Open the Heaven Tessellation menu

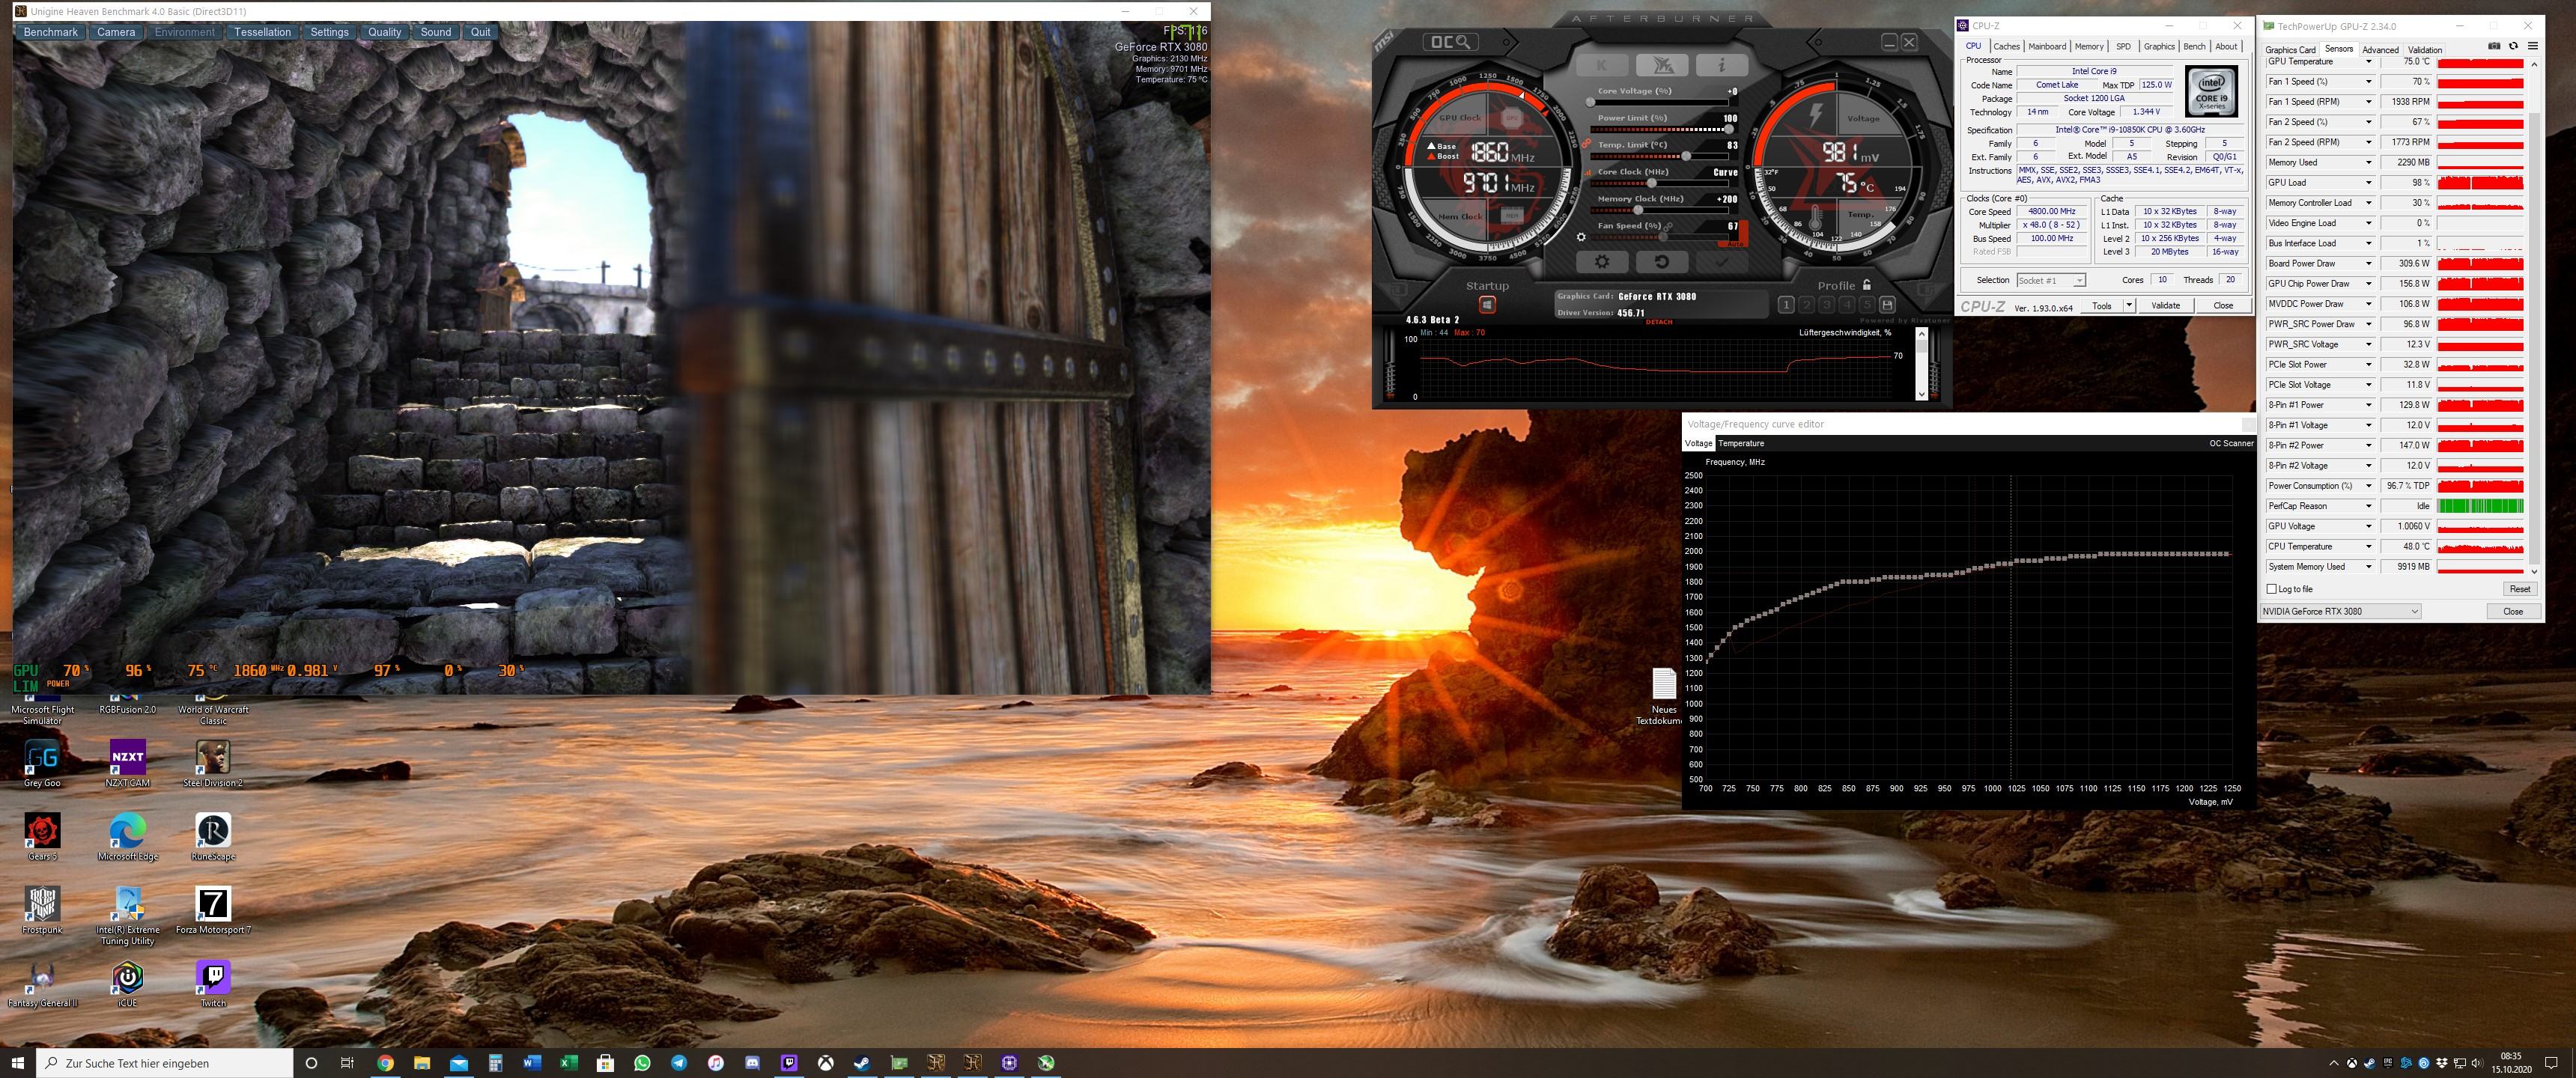pyautogui.click(x=262, y=32)
